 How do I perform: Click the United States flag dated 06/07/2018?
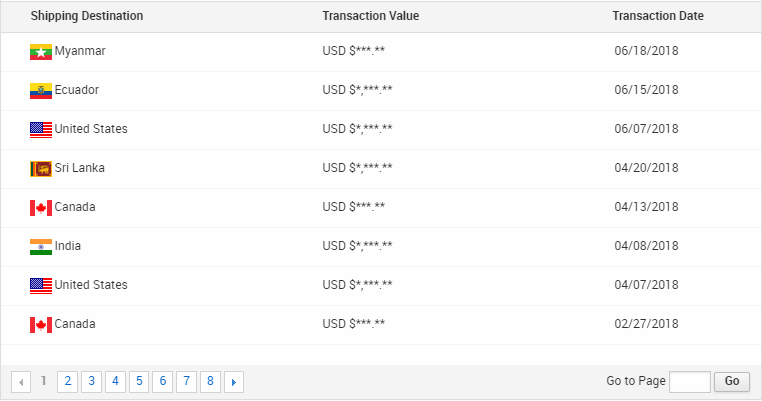[41, 129]
